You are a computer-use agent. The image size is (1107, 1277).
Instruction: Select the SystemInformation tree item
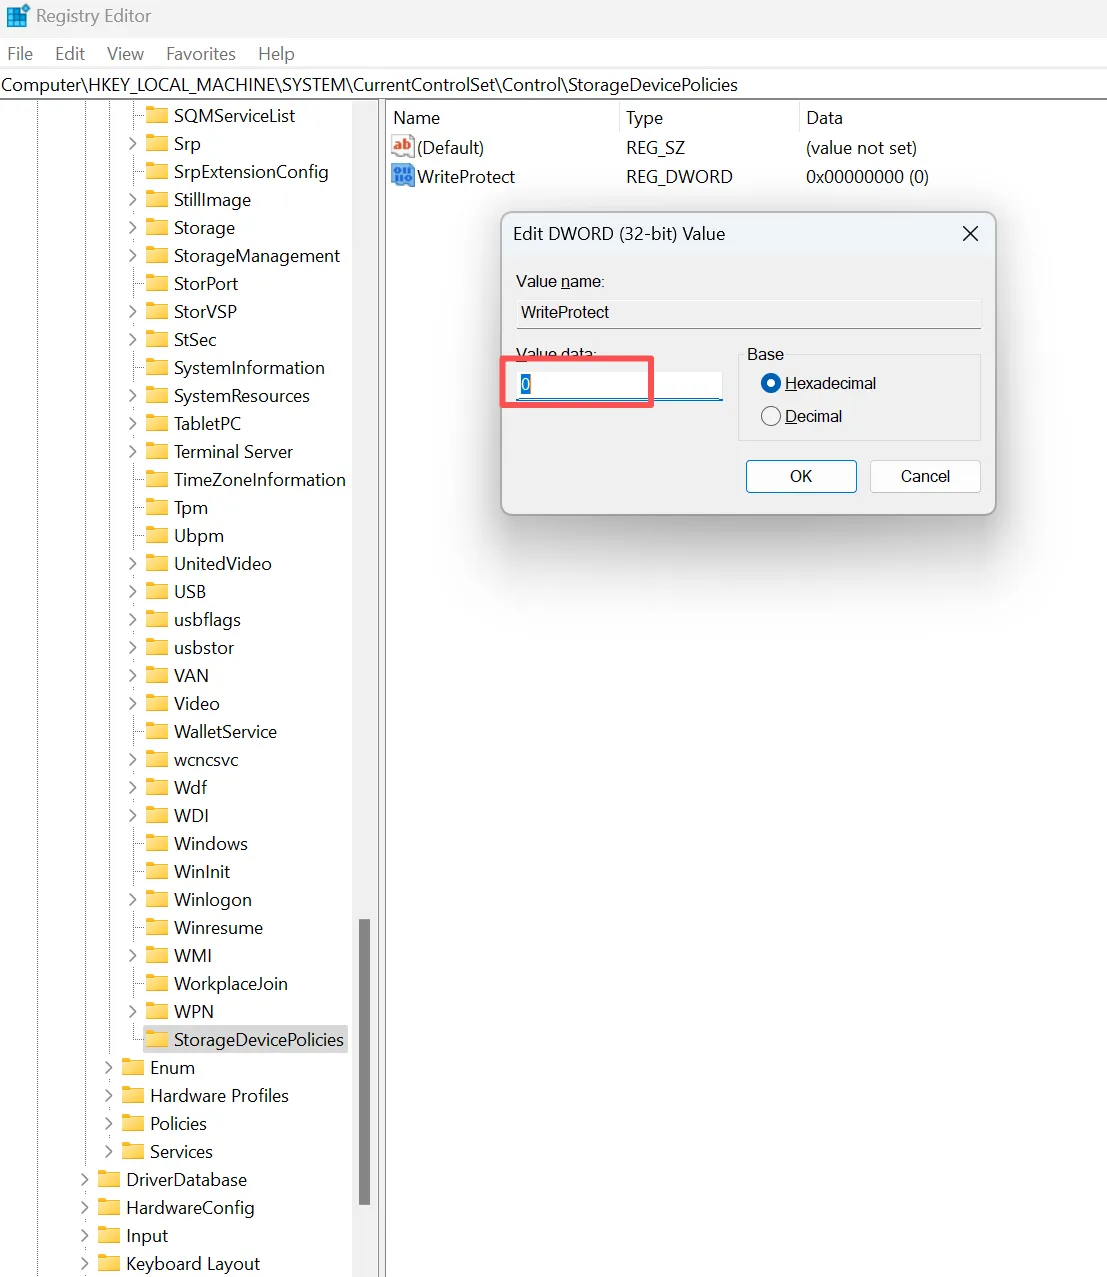(x=249, y=367)
